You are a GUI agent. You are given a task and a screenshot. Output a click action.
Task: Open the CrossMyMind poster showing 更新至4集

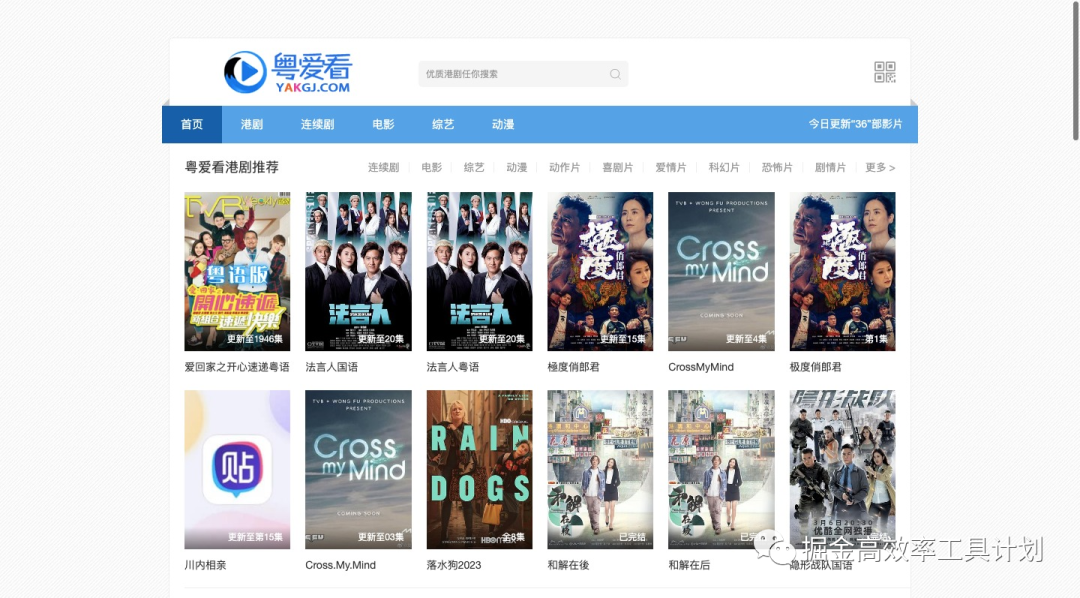click(721, 271)
